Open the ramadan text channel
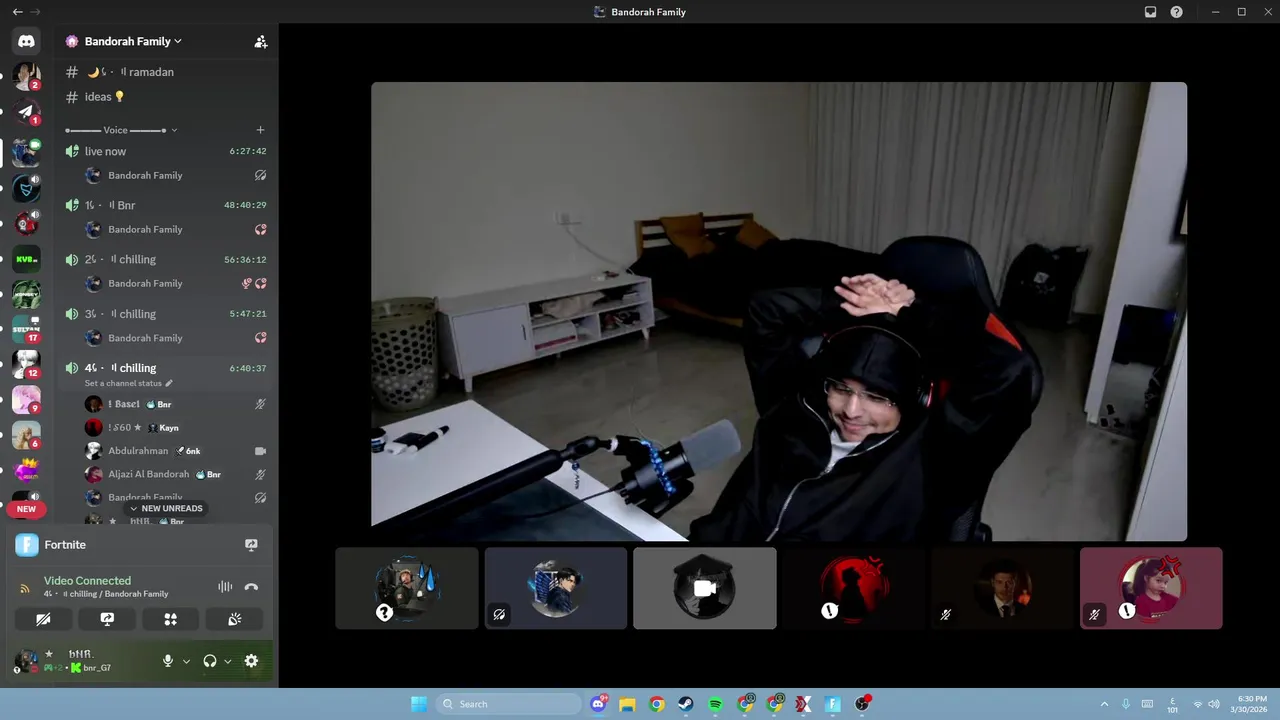The image size is (1280, 720). point(166,72)
